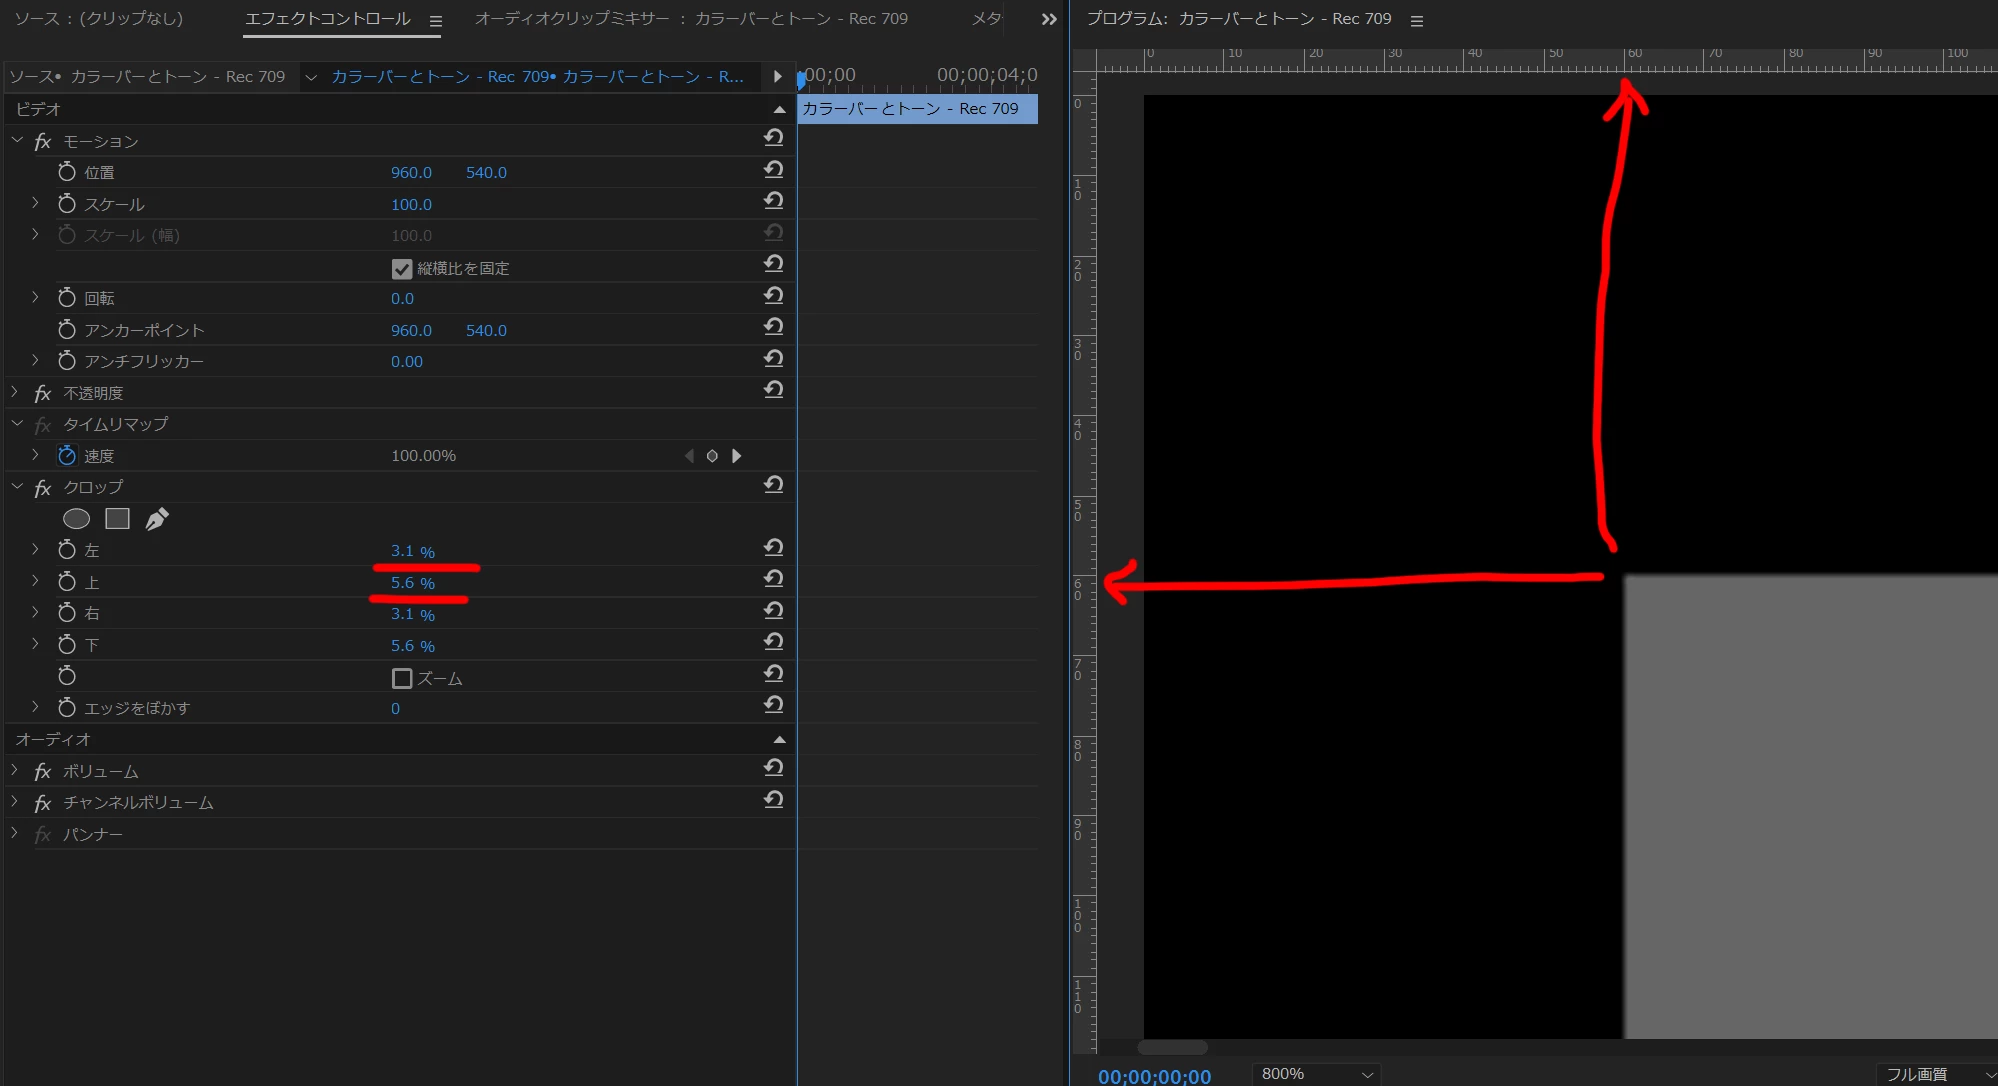The image size is (1998, 1086).
Task: Edit the crop 左 value 3.1 %
Action: point(413,551)
